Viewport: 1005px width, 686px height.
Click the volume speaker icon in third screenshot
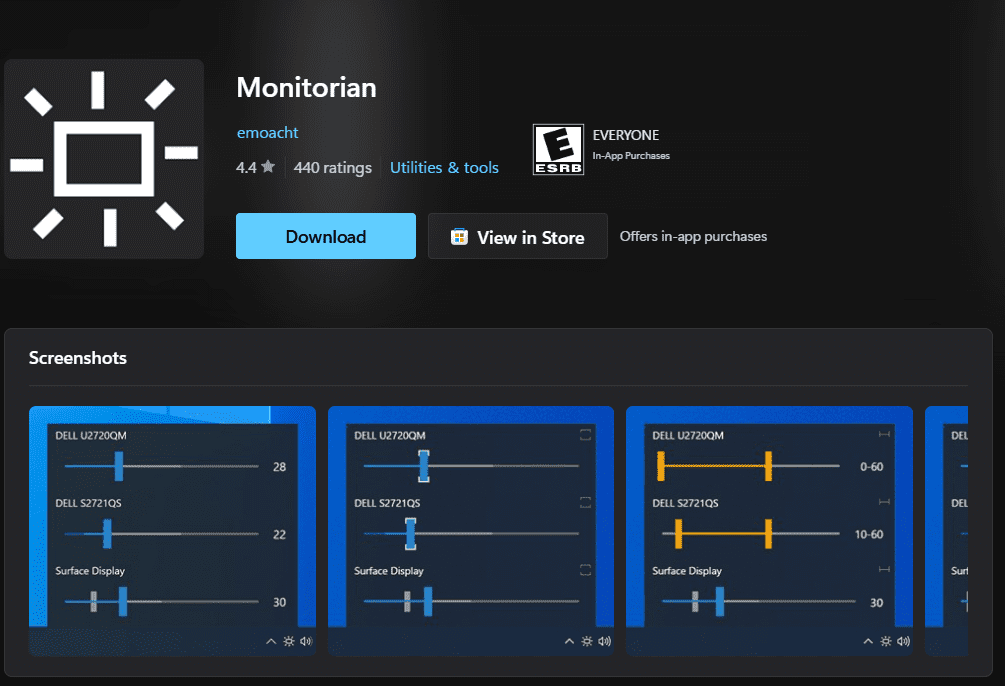(x=904, y=642)
